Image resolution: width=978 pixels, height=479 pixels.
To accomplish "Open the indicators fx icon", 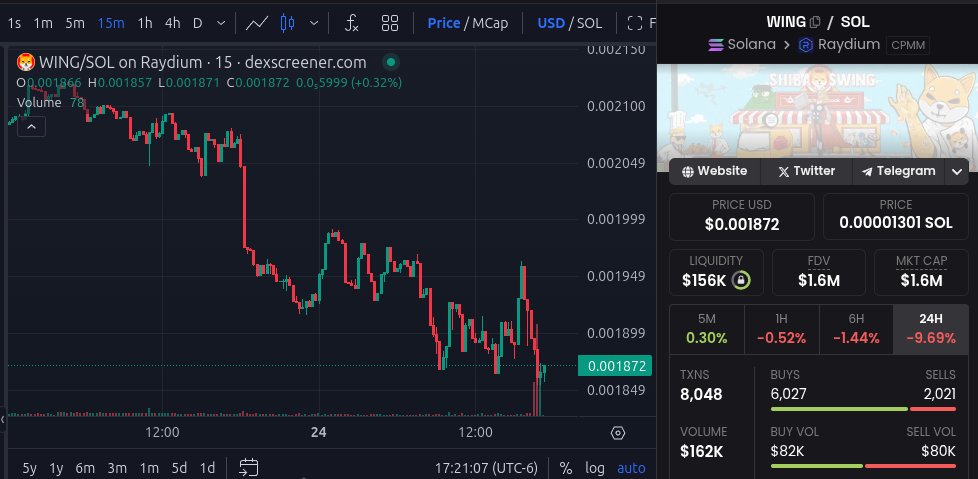I will tap(352, 24).
